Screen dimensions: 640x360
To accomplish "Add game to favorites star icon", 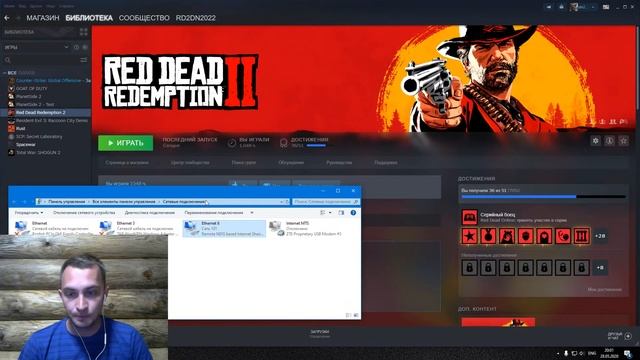I will pos(623,141).
